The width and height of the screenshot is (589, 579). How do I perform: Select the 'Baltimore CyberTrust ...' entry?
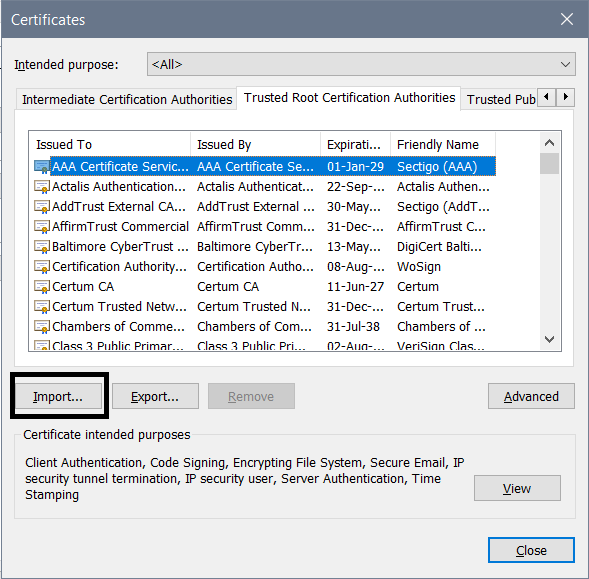(264, 246)
